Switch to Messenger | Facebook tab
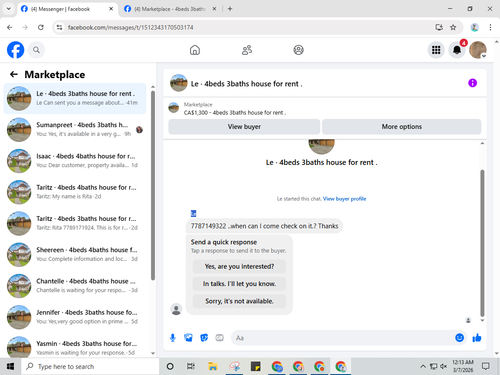This screenshot has width=500, height=375. [x=67, y=9]
